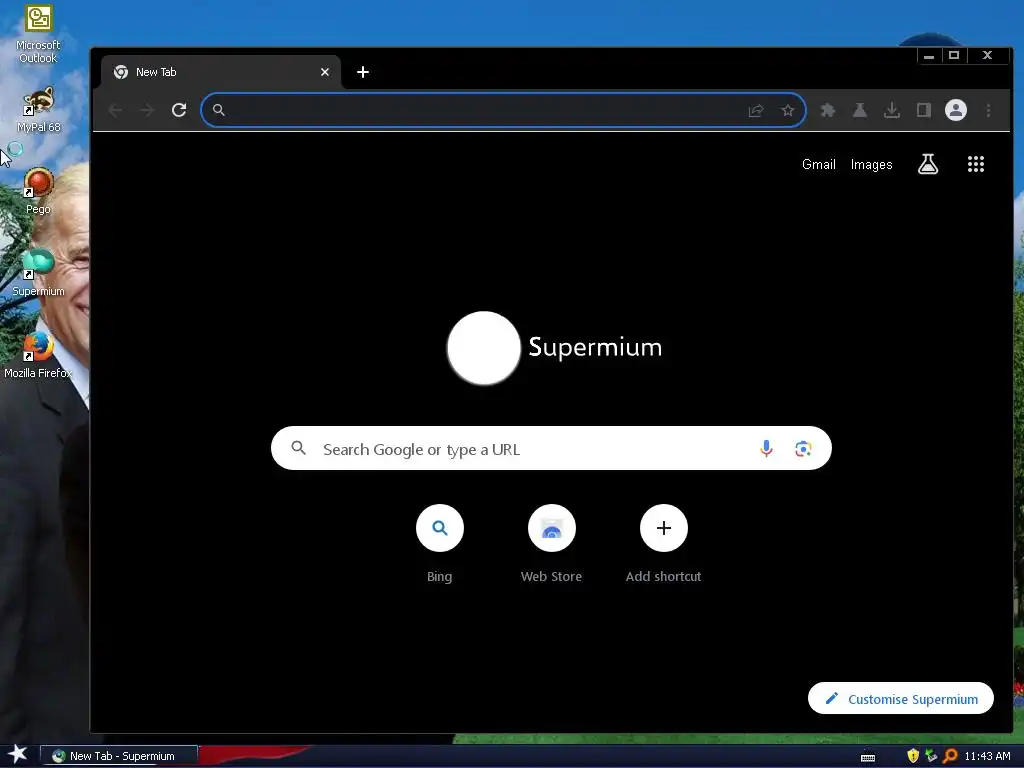Select the MyPal 68 desktop icon
The image size is (1024, 768).
click(39, 110)
